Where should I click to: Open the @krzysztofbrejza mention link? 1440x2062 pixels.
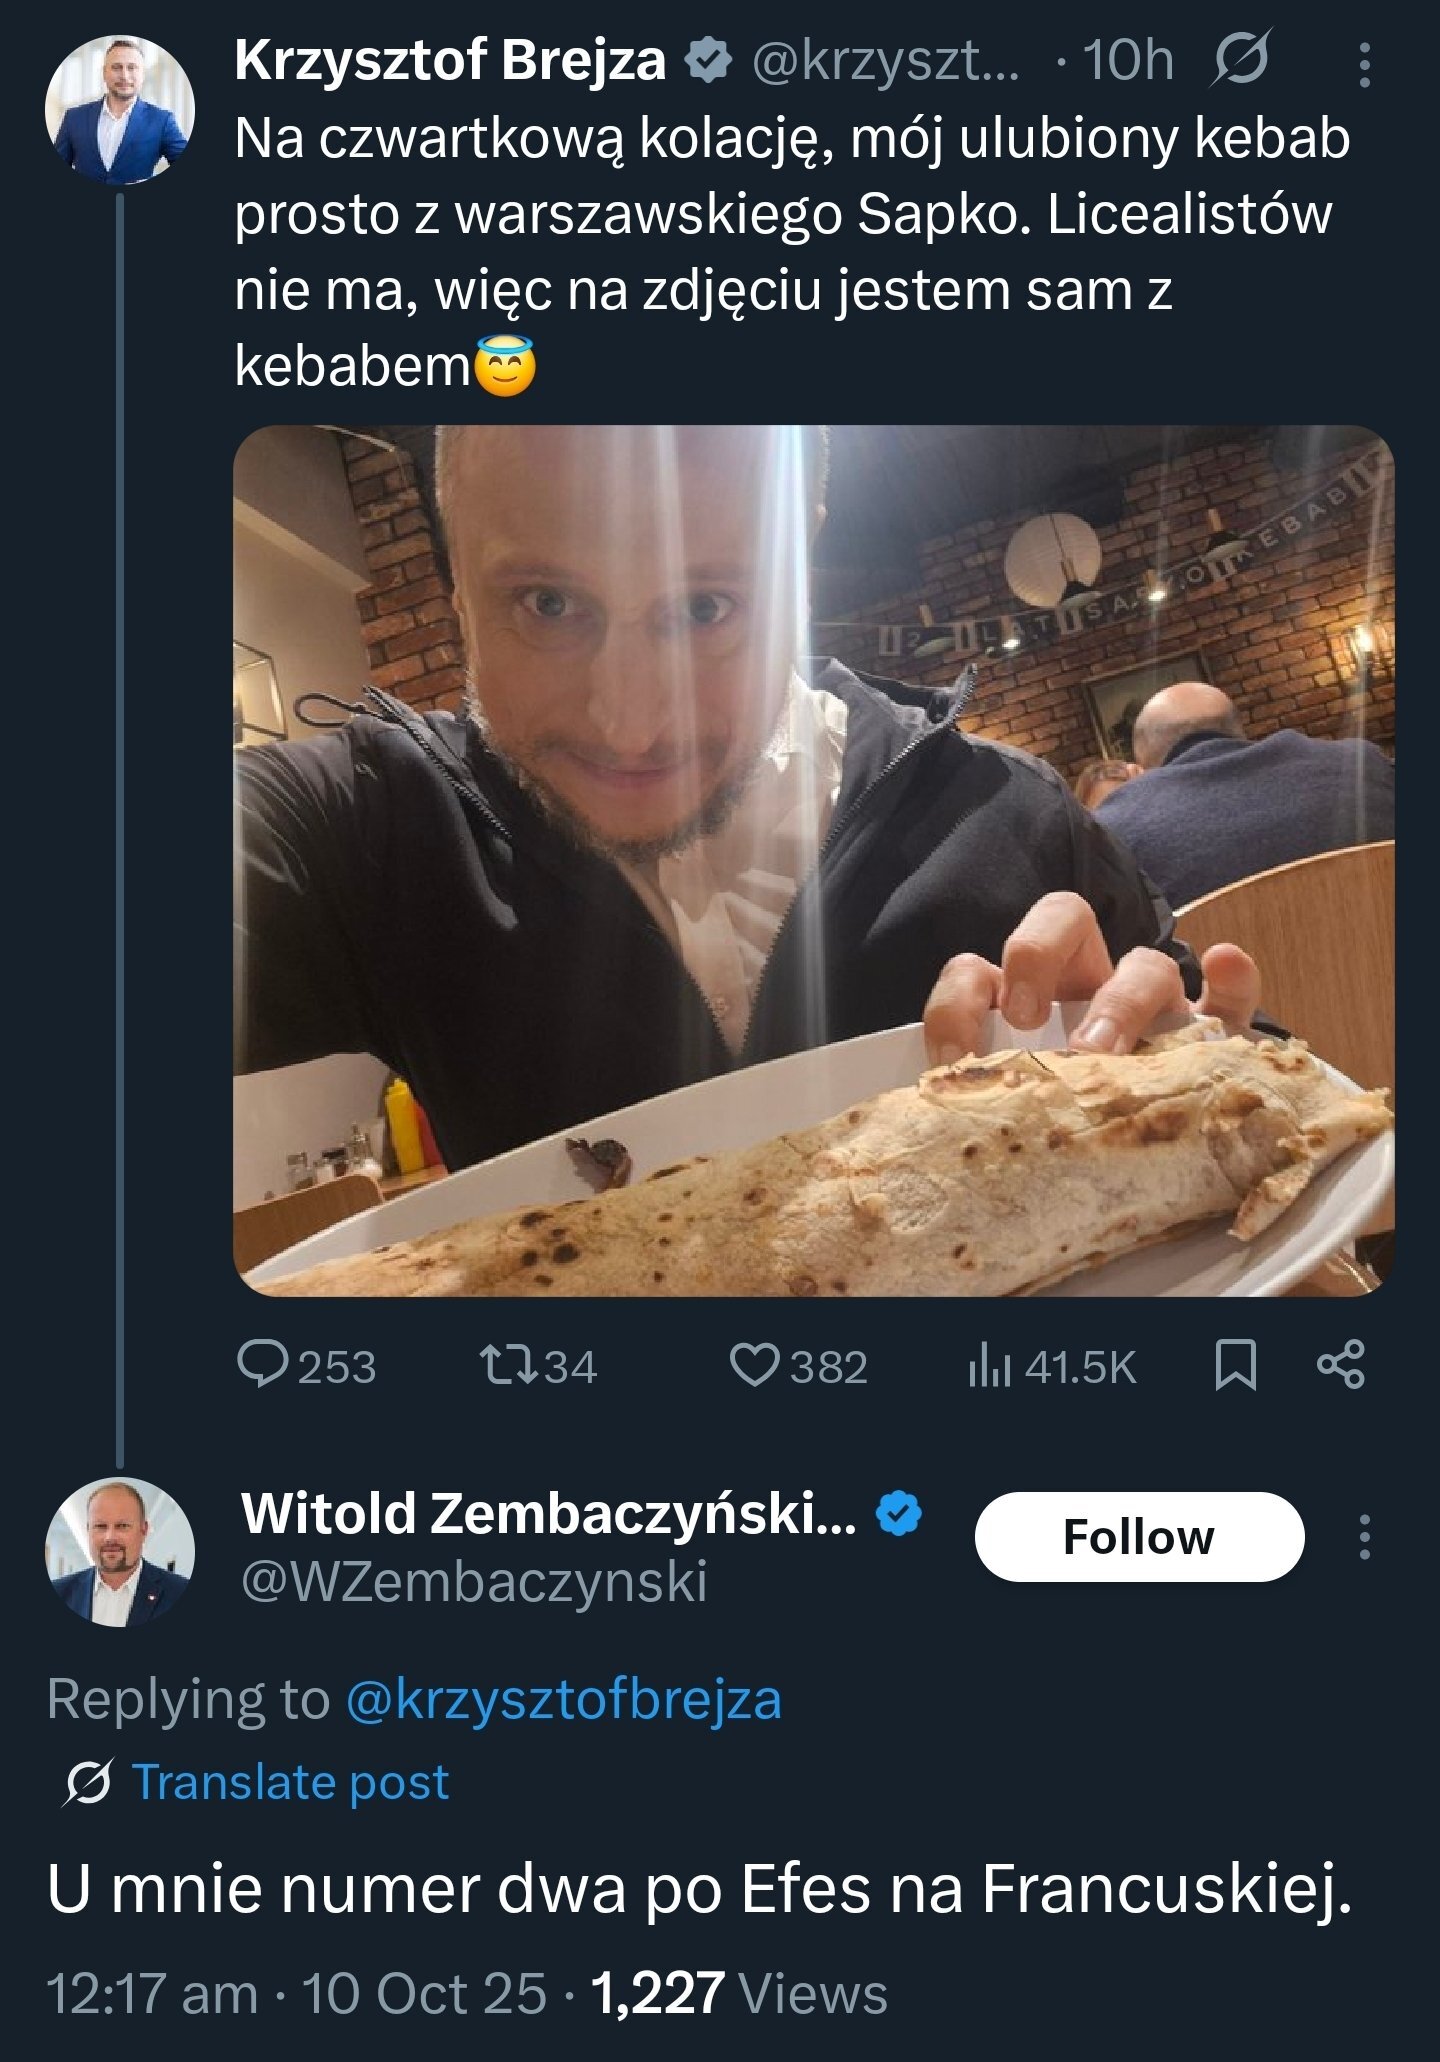(x=563, y=1700)
